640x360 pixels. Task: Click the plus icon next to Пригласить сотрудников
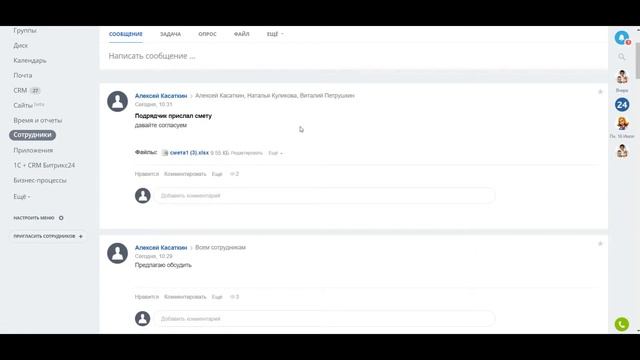(x=81, y=236)
